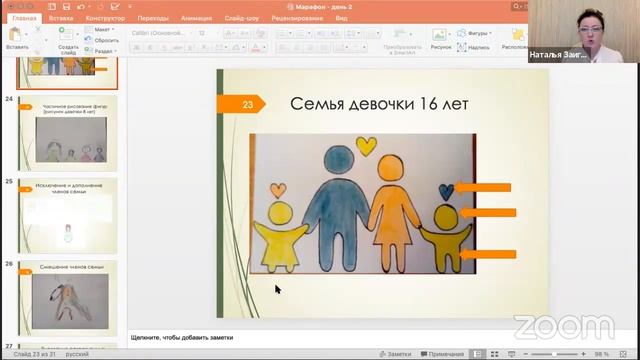
Task: Click the Bold formatting icon
Action: point(137,48)
